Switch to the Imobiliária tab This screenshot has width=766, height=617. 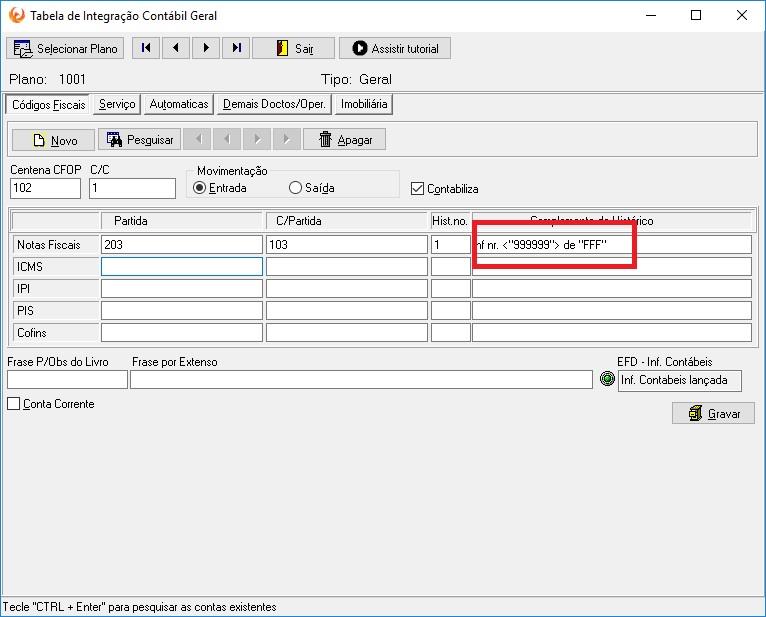tap(364, 104)
